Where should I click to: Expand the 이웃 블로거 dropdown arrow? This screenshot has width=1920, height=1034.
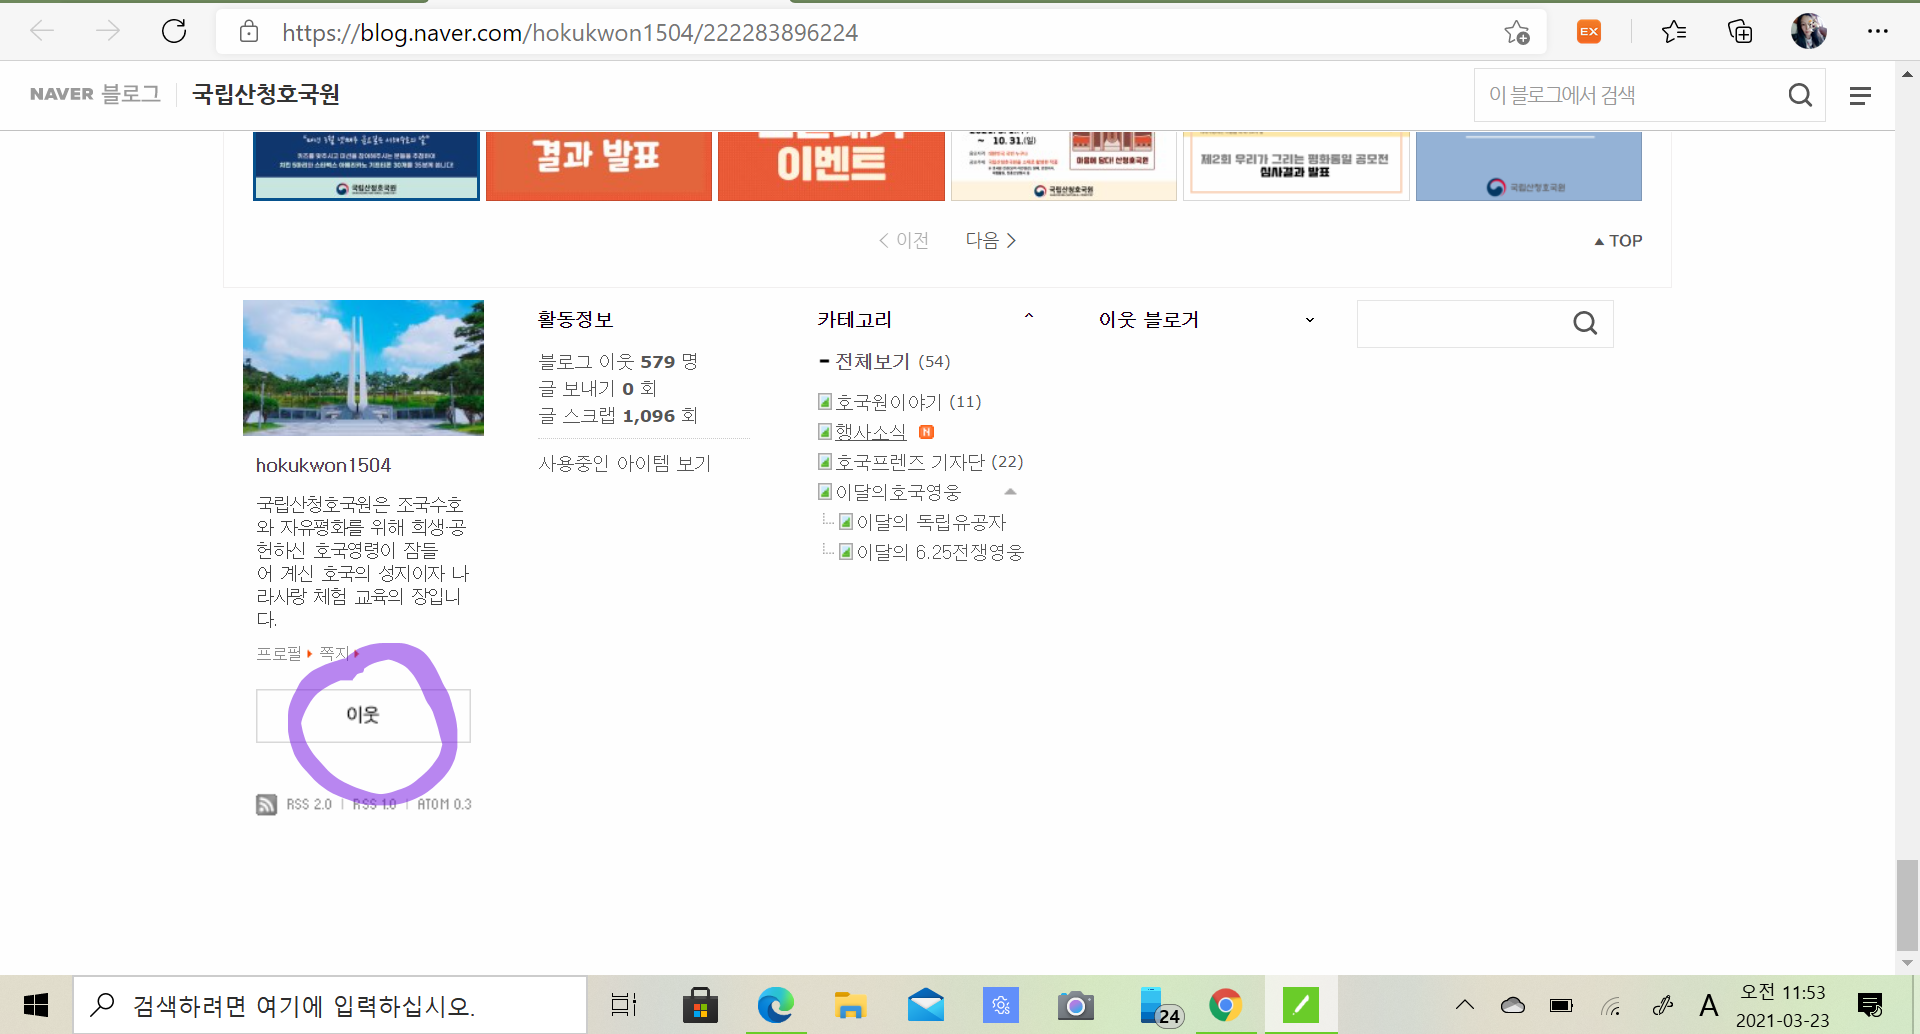pos(1309,320)
